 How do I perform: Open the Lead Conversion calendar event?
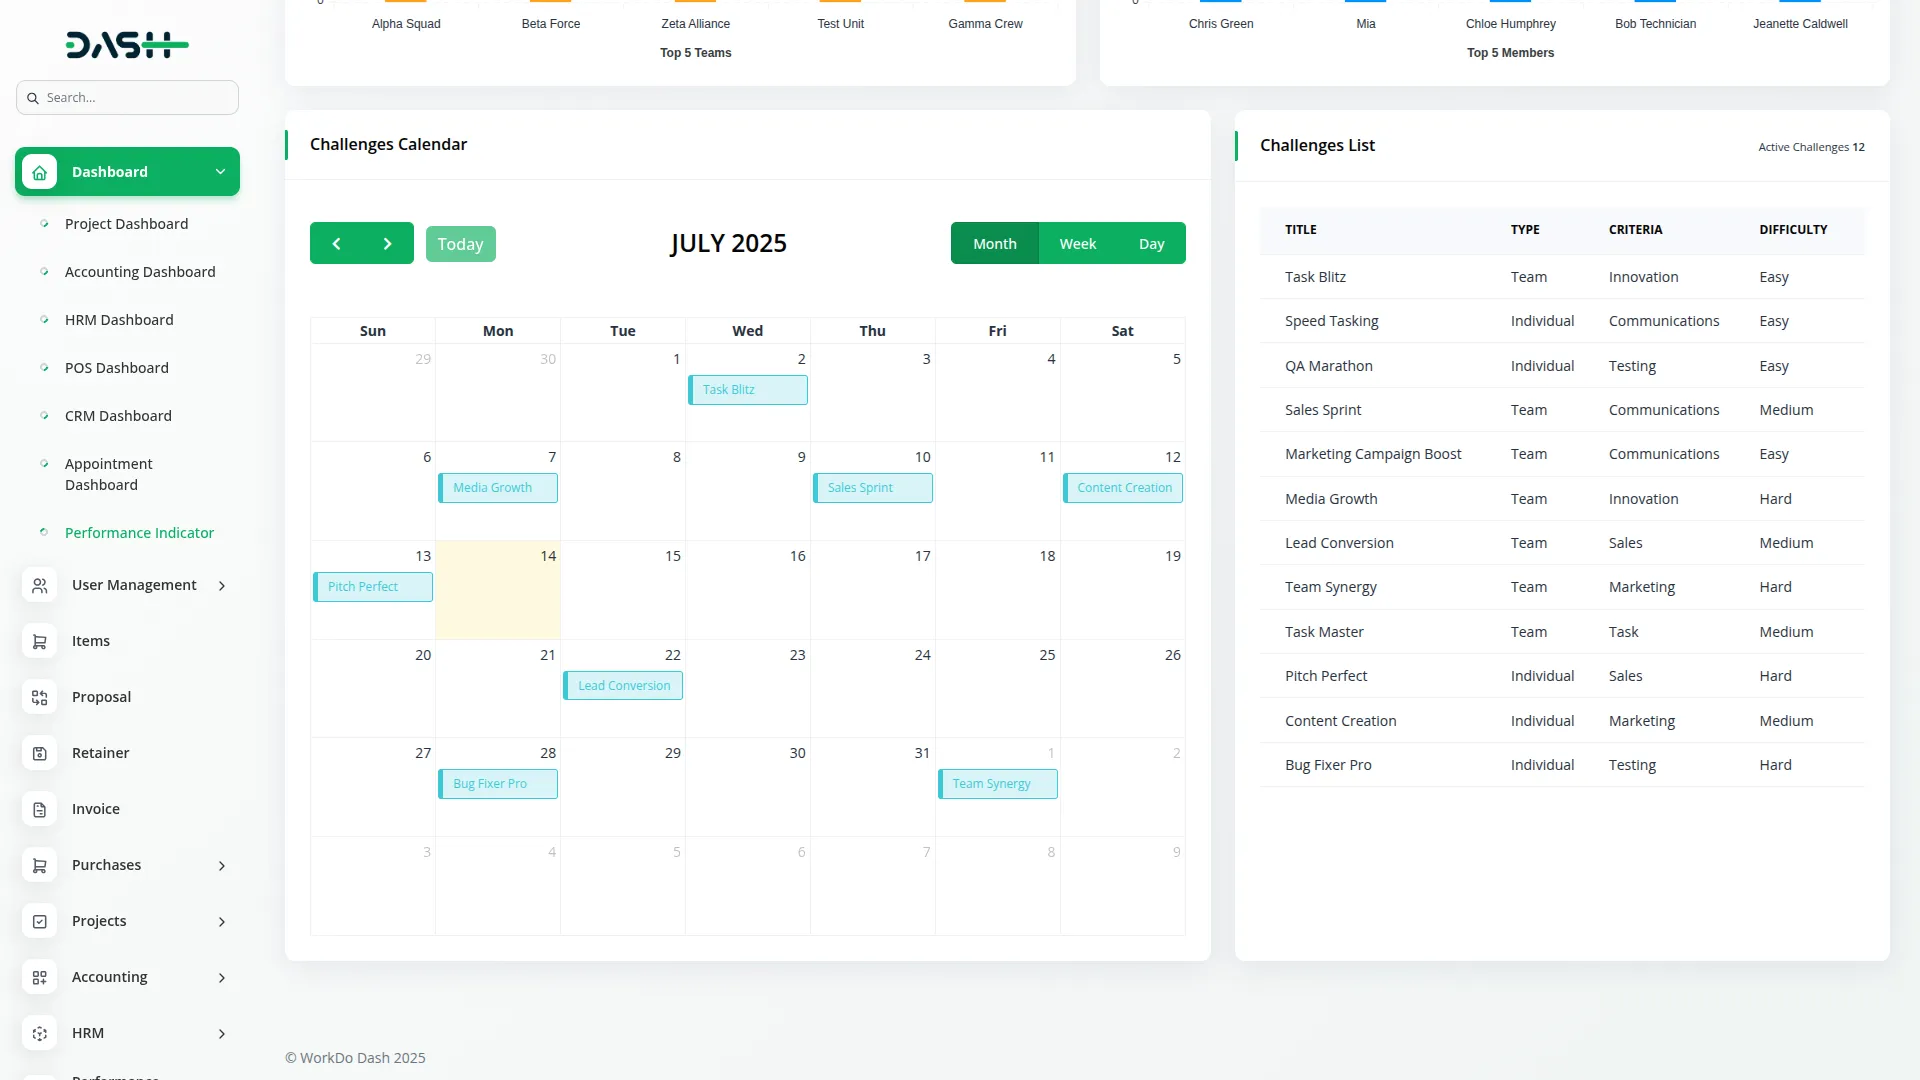tap(623, 686)
